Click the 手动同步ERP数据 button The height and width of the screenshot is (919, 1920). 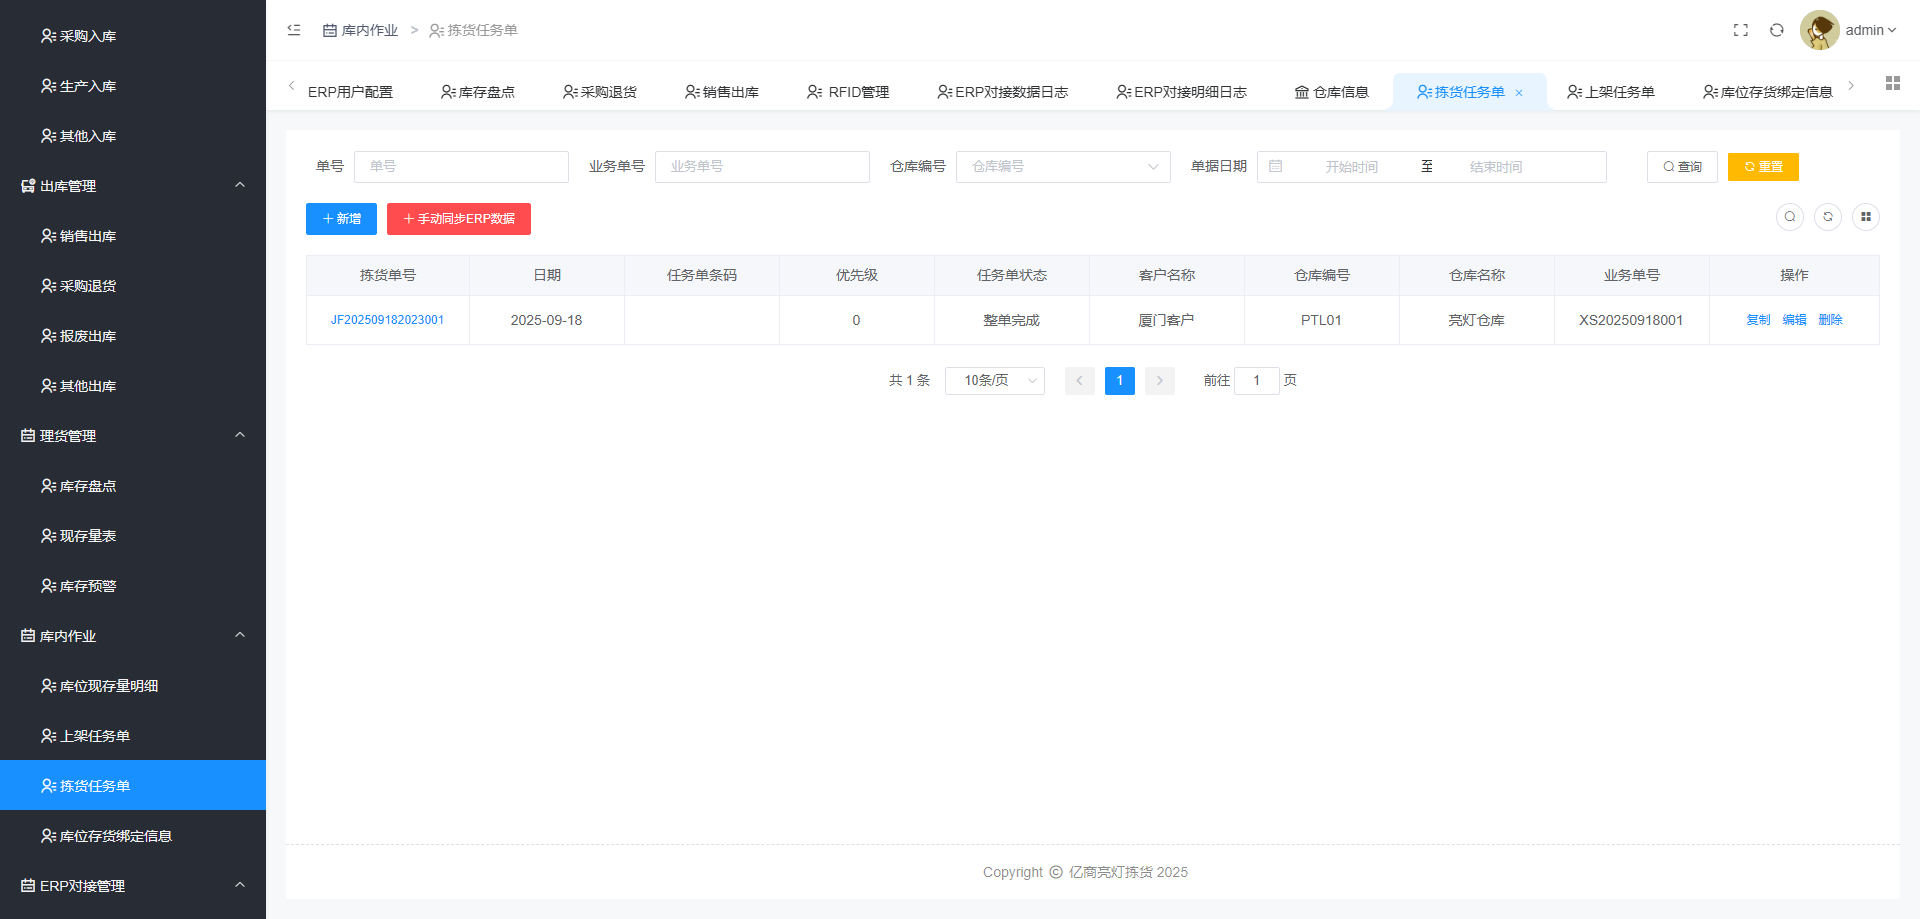coord(458,219)
